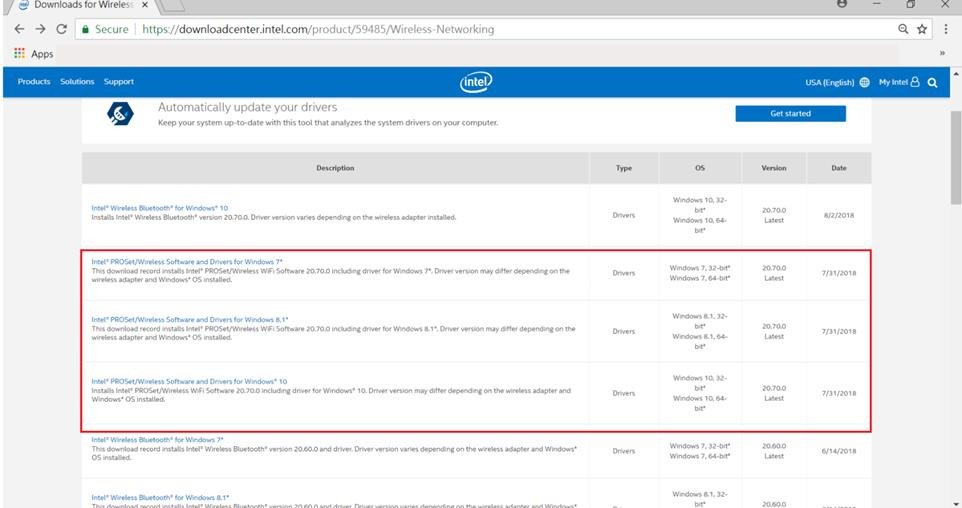Sort table by Date column header
Image resolution: width=962 pixels, height=508 pixels.
tap(839, 167)
